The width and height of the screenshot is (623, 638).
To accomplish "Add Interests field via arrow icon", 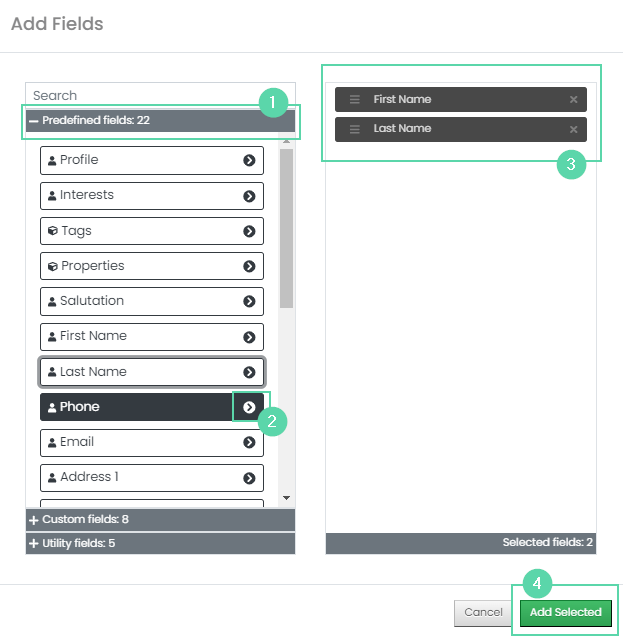I will (x=249, y=196).
